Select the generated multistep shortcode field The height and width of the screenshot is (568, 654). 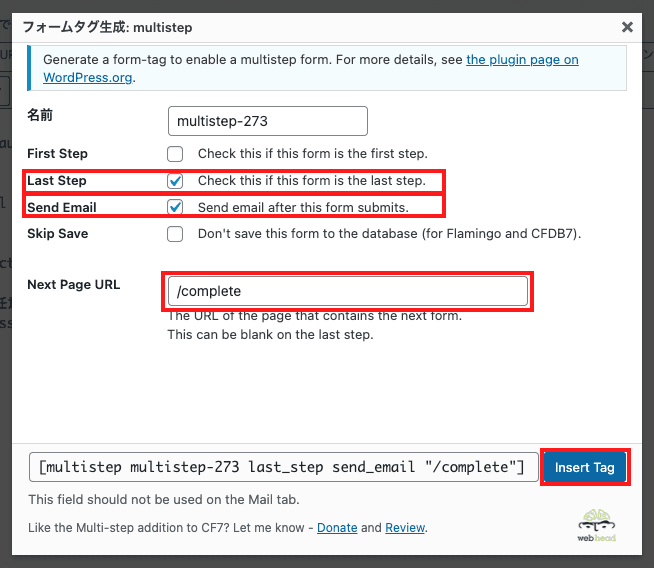[x=281, y=467]
